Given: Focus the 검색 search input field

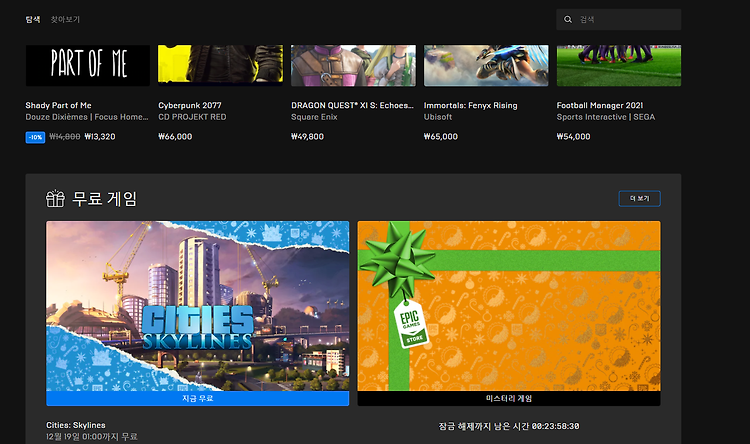Looking at the screenshot, I should coord(618,20).
